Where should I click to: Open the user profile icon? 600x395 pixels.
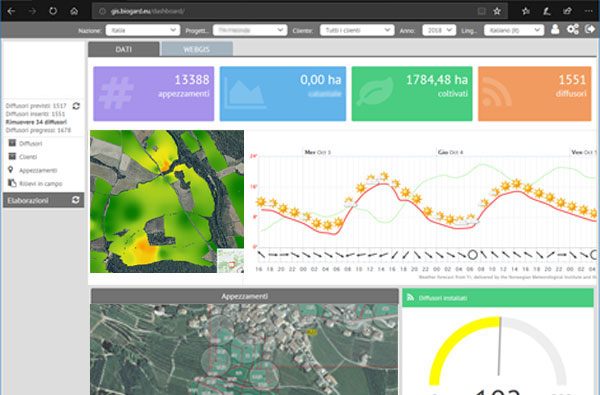555,29
